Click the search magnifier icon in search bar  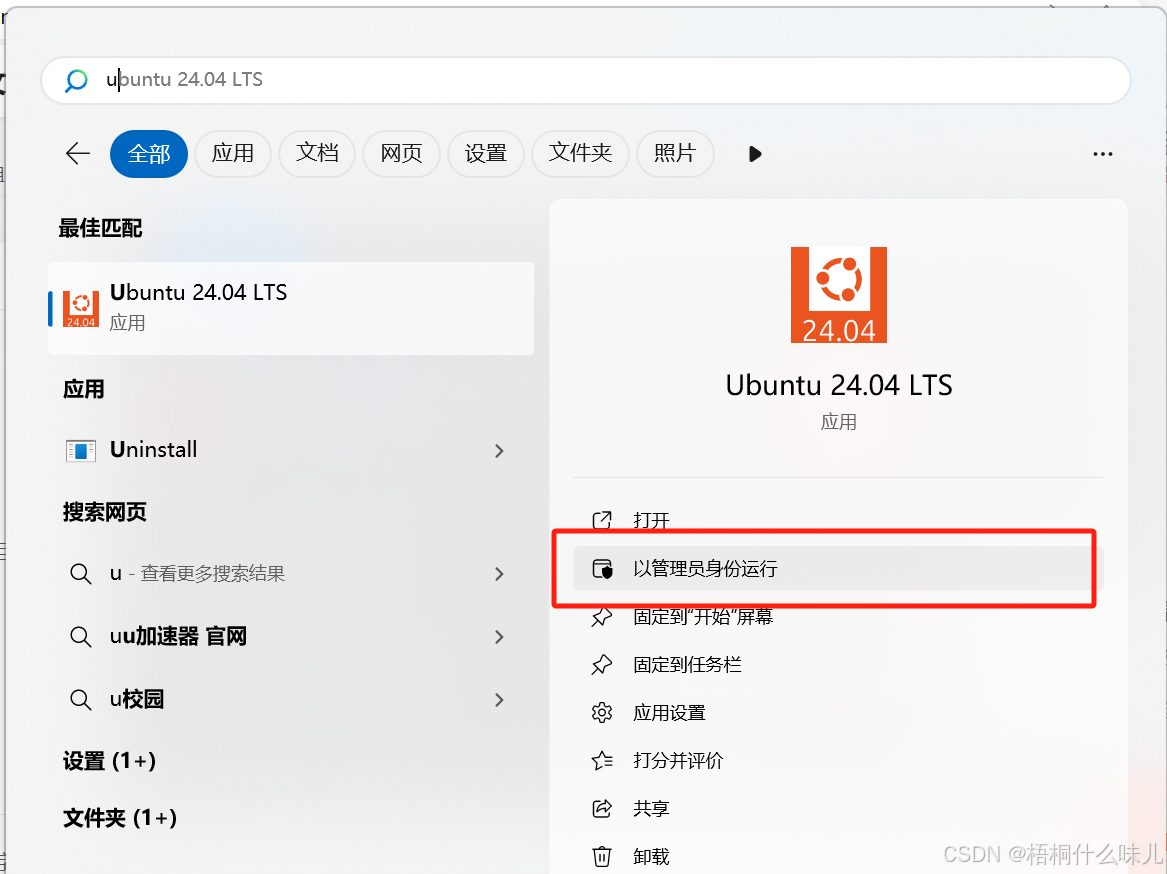[76, 80]
